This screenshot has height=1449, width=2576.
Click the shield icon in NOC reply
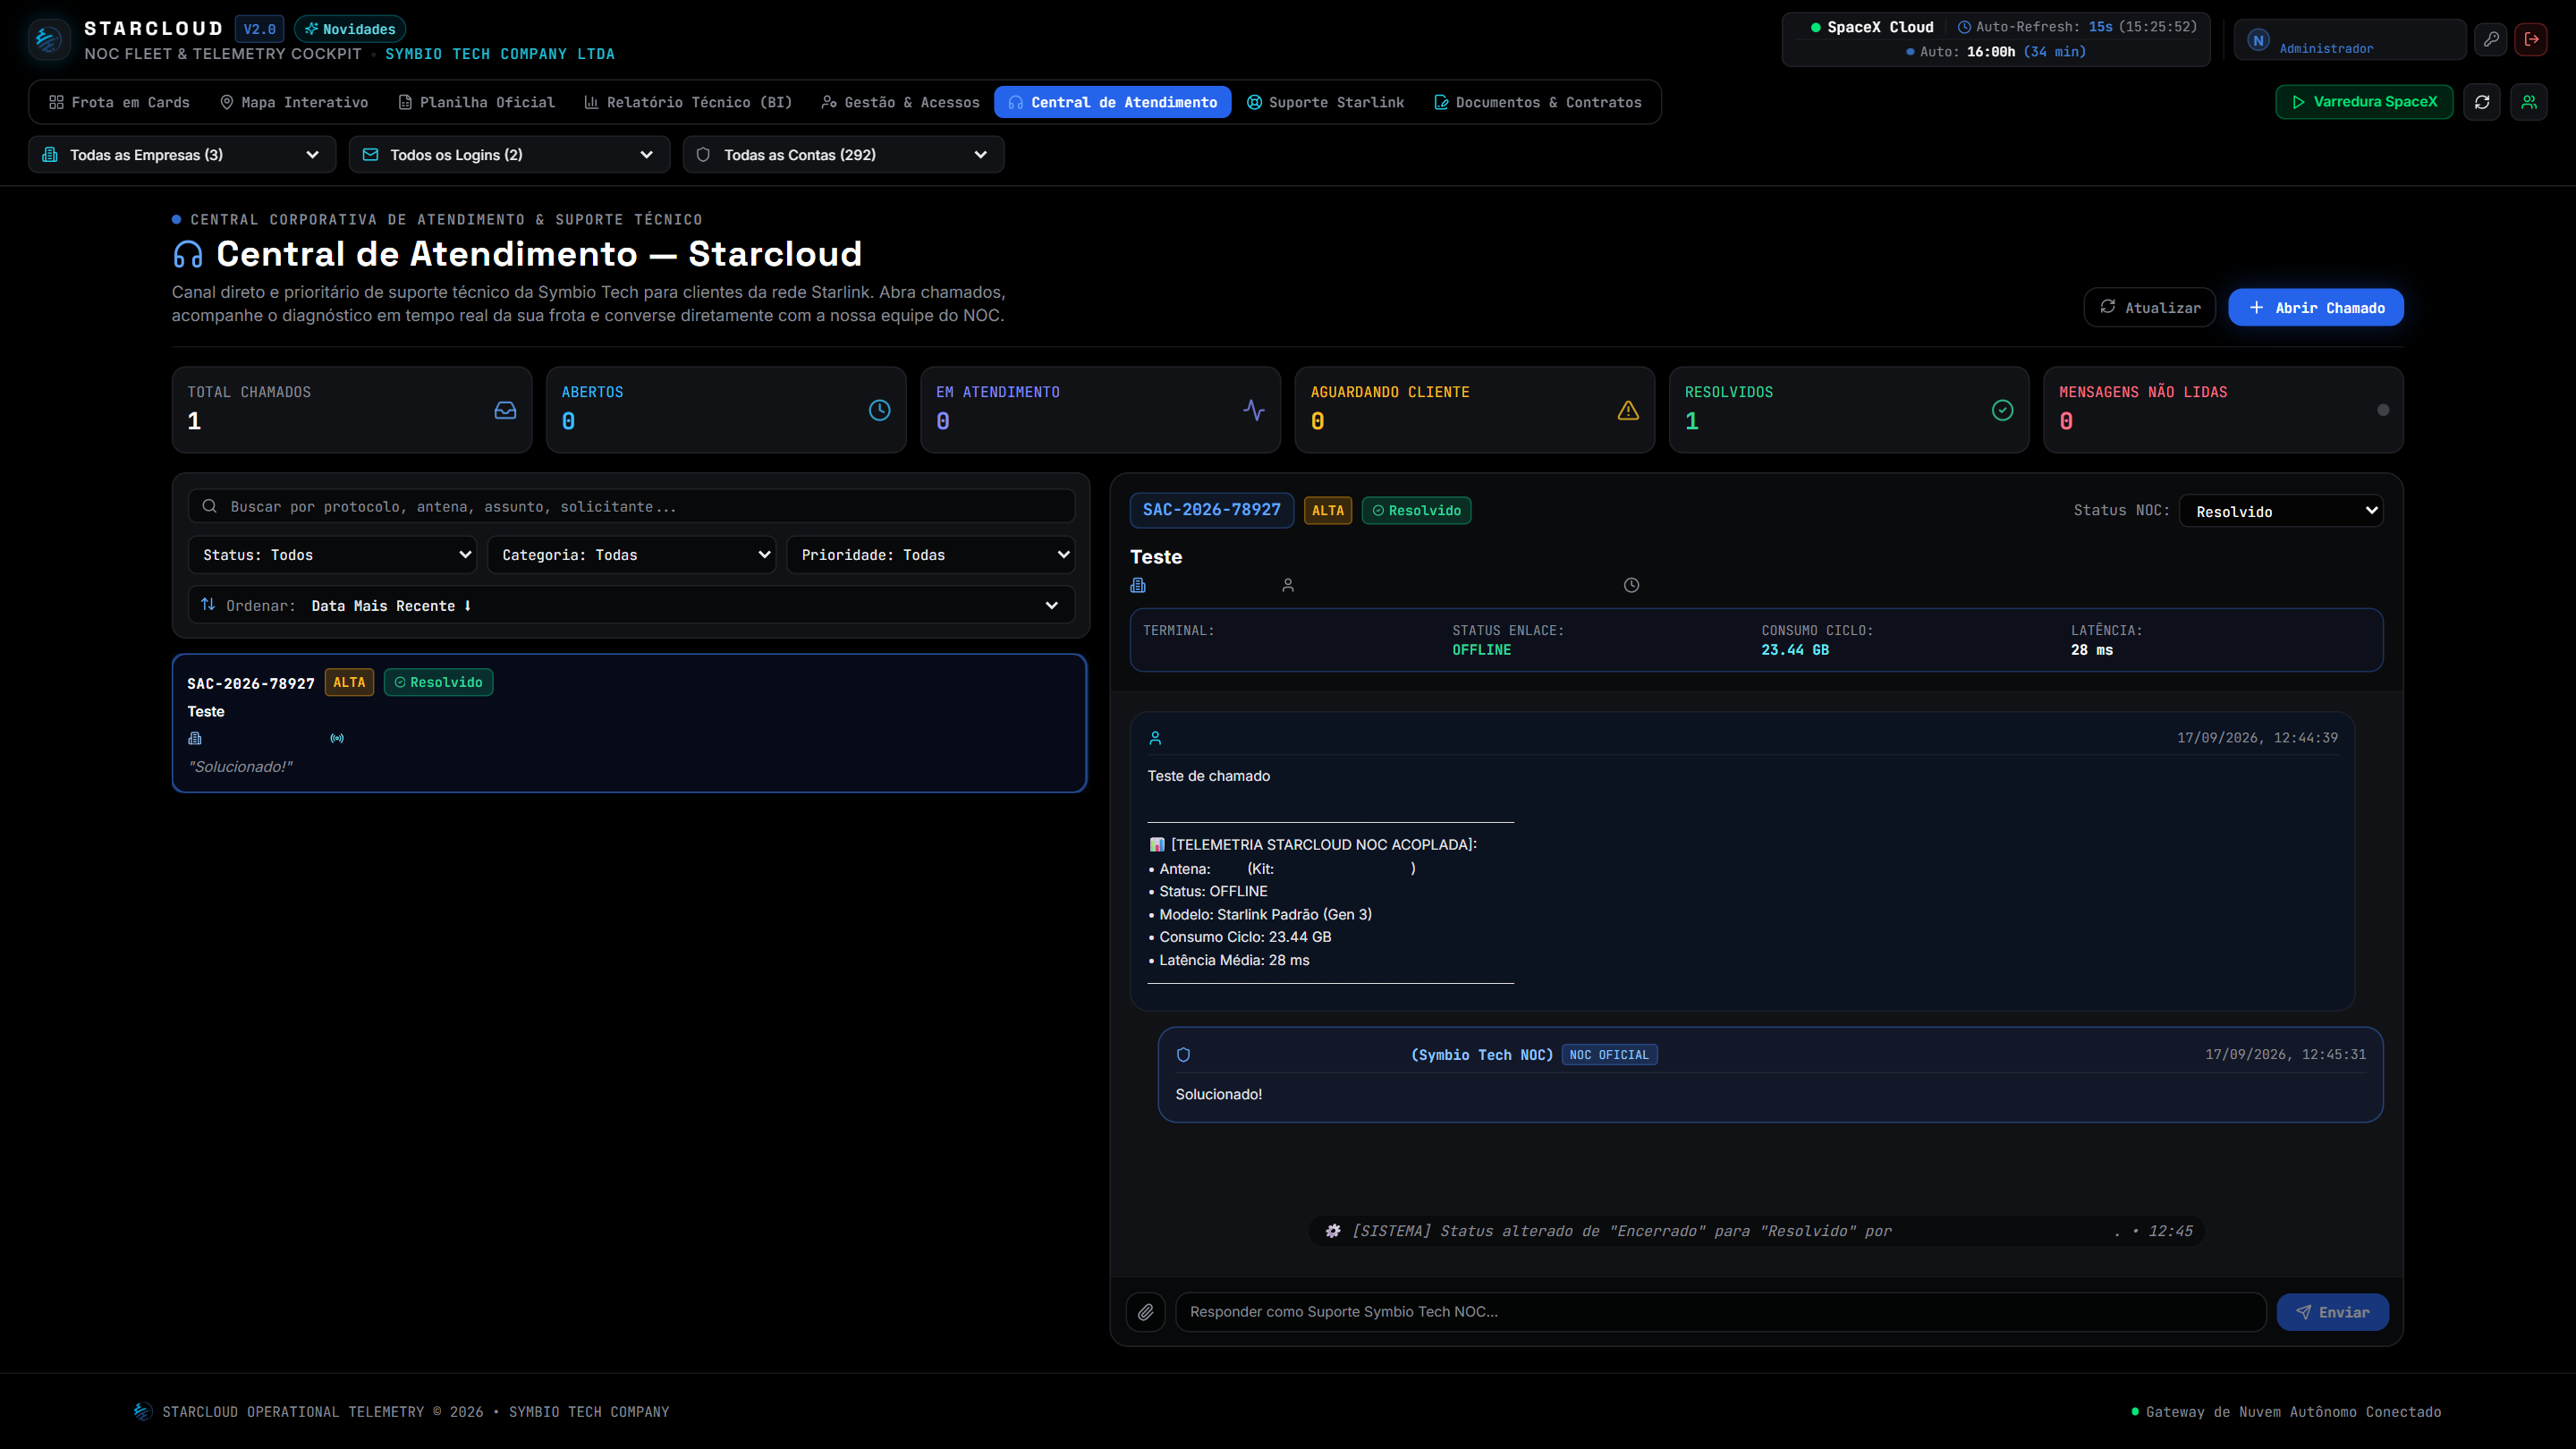[1183, 1055]
